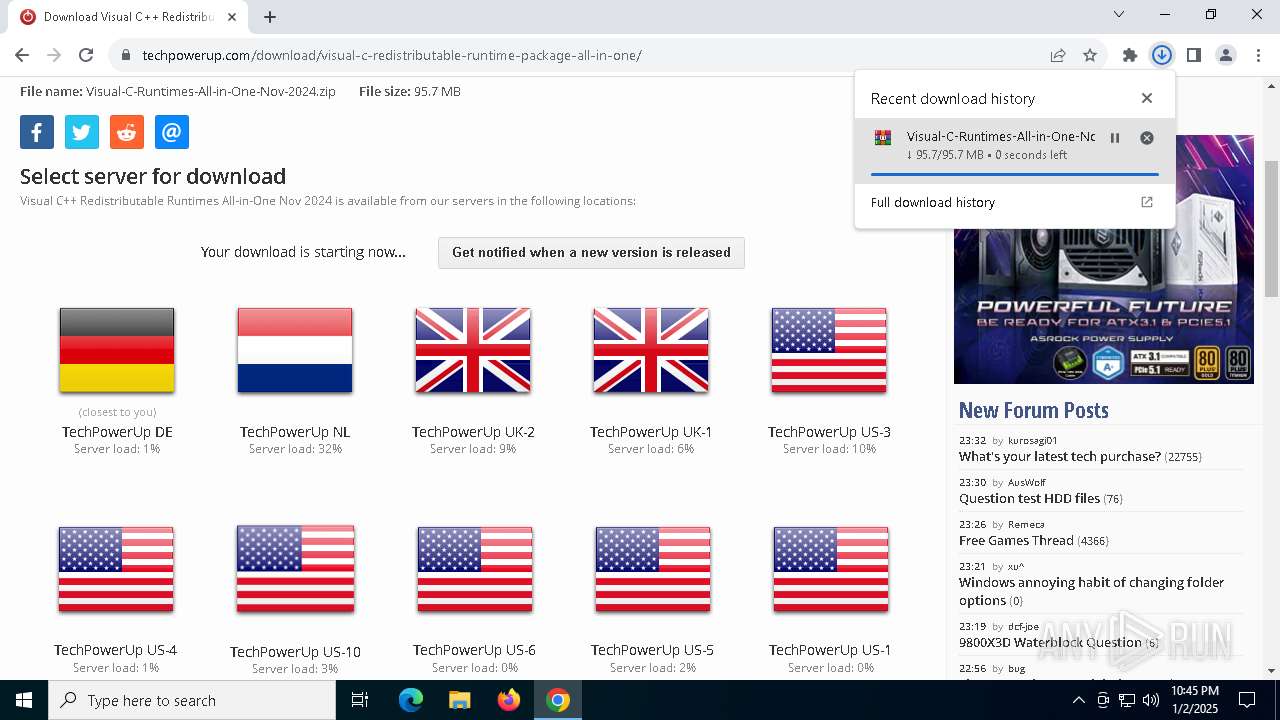Bookmark this page star icon
The height and width of the screenshot is (720, 1280).
[1090, 55]
